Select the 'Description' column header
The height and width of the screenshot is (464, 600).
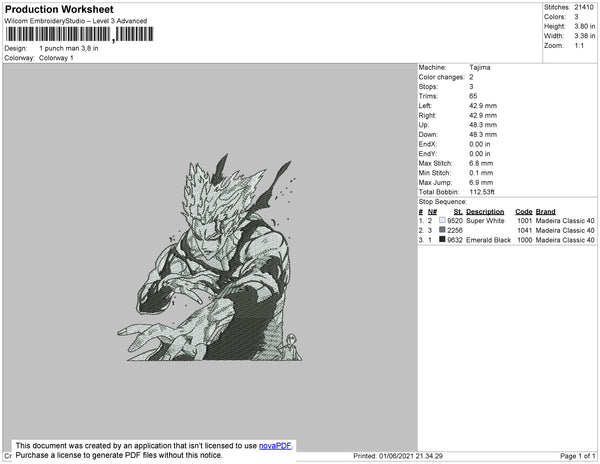tap(485, 212)
